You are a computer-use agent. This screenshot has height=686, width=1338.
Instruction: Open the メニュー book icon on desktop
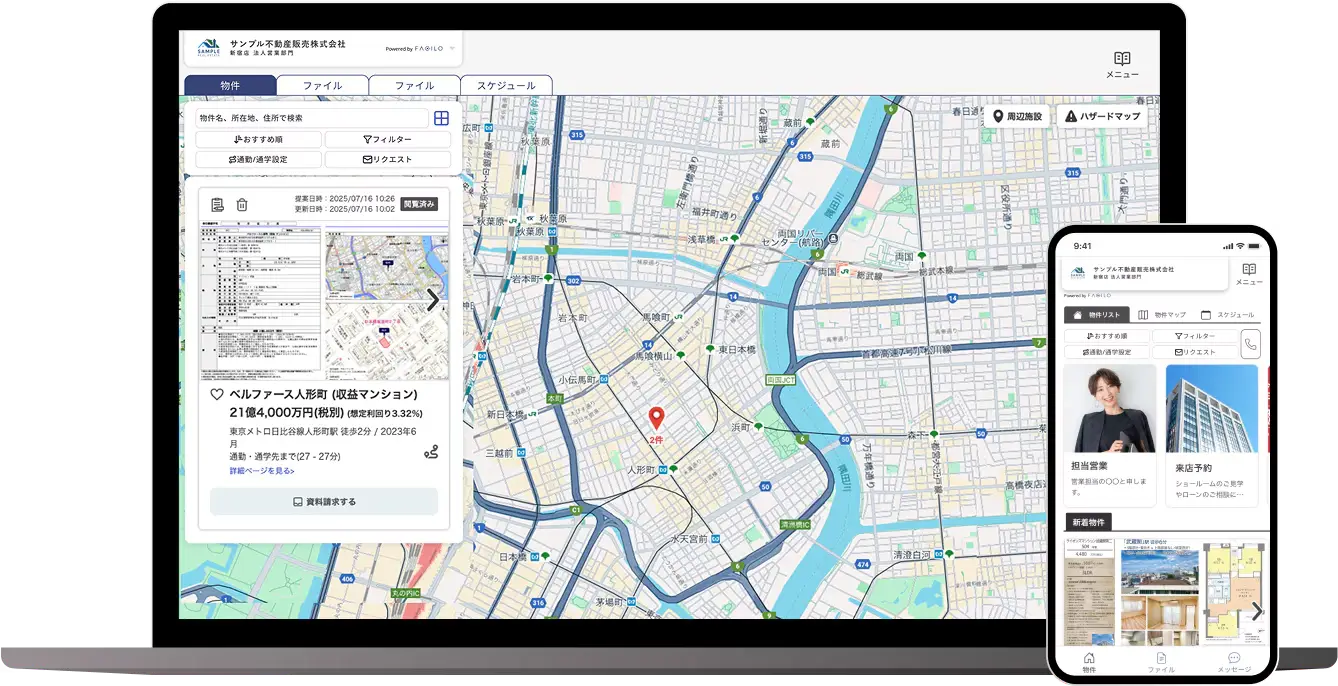pos(1122,60)
